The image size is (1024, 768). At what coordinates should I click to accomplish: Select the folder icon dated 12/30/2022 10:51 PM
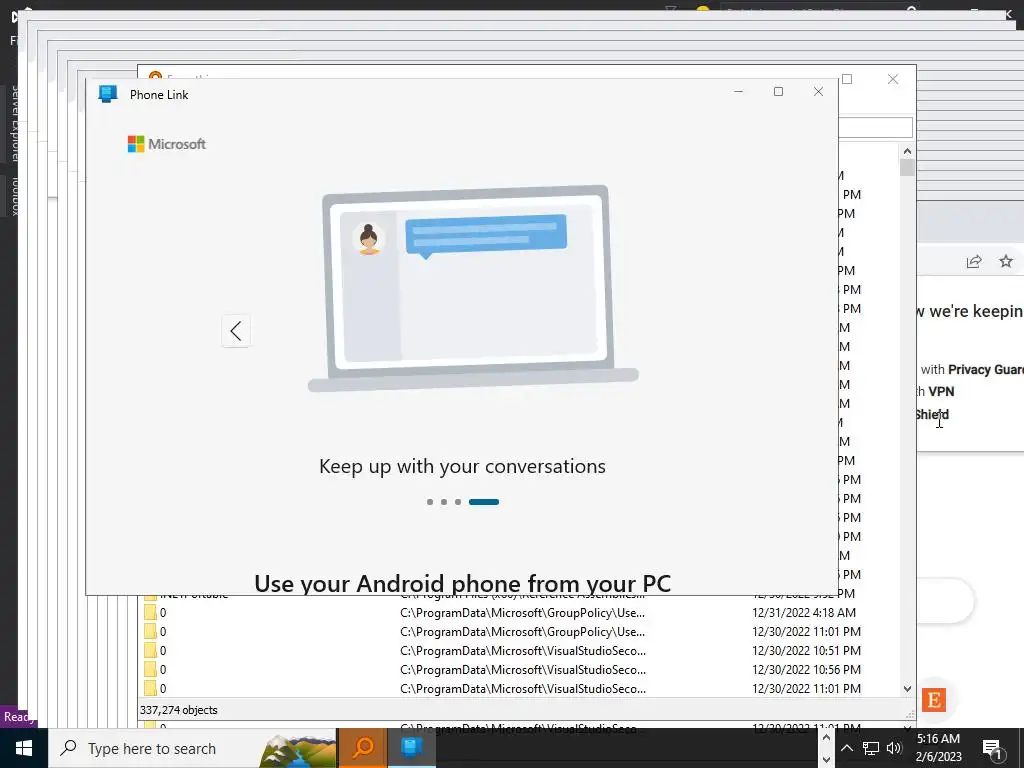point(150,650)
